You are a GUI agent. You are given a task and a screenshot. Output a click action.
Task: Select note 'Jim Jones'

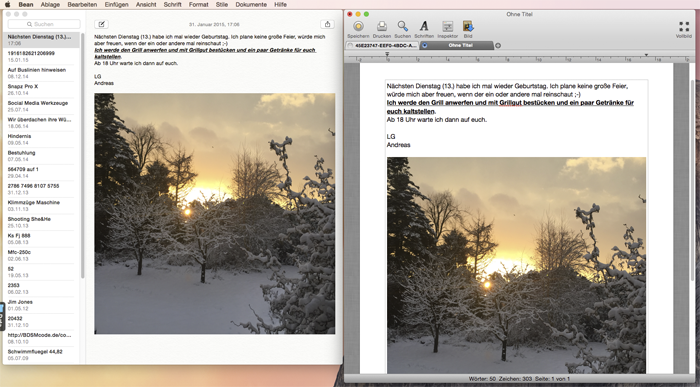click(41, 305)
